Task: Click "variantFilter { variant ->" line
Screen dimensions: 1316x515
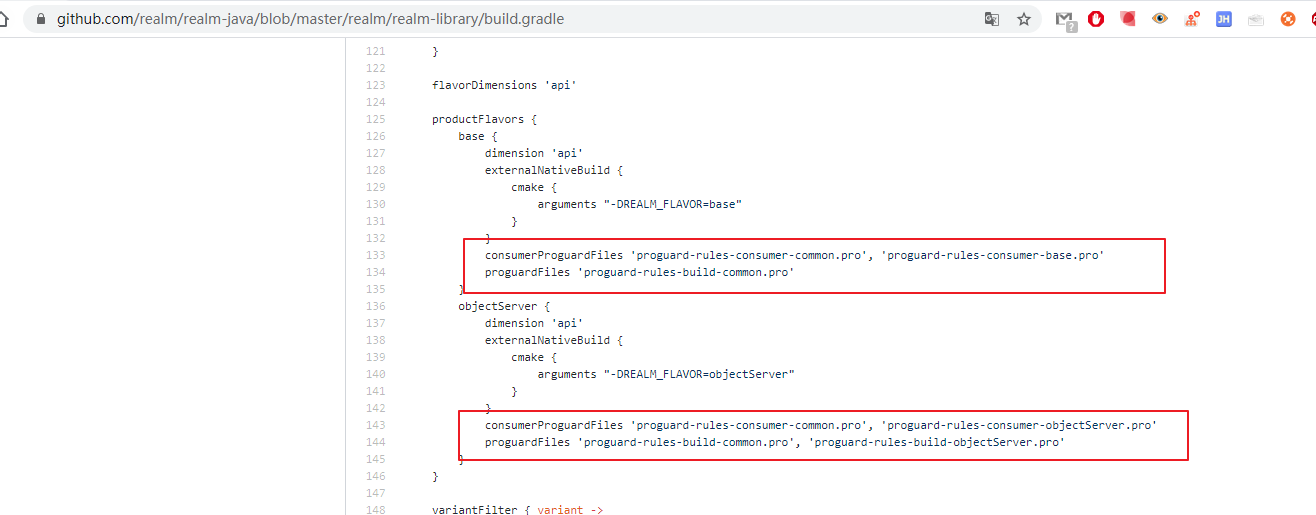Action: [x=518, y=510]
